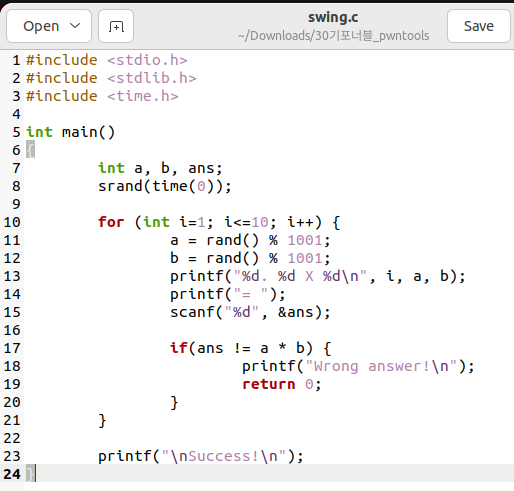The image size is (514, 491).
Task: Click line 2 '#include <stdlib.h>'
Action: [x=111, y=78]
